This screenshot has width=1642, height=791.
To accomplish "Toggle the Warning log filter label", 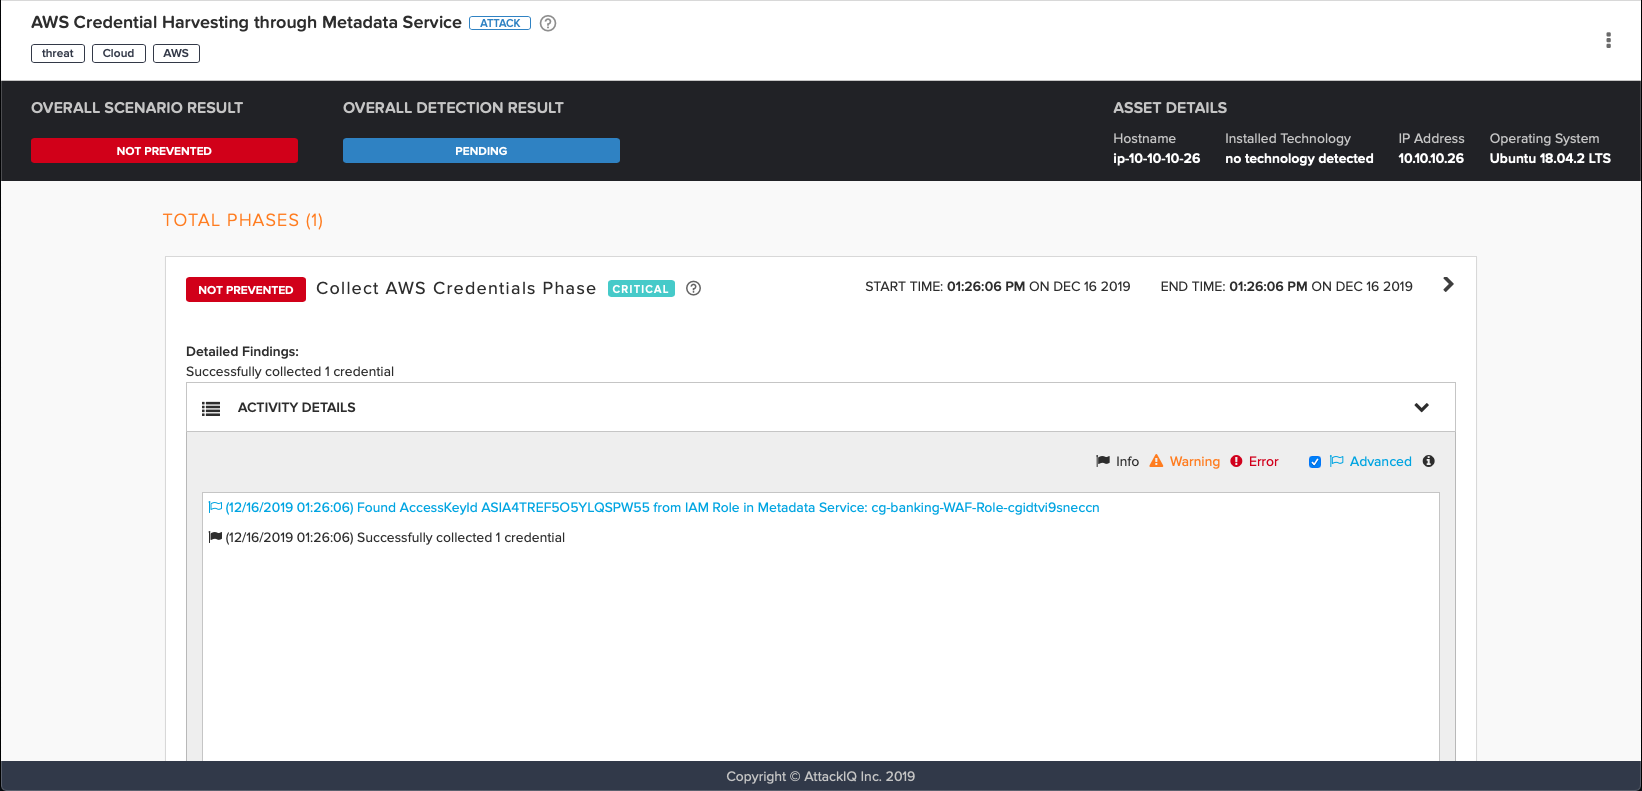I will tap(1194, 461).
